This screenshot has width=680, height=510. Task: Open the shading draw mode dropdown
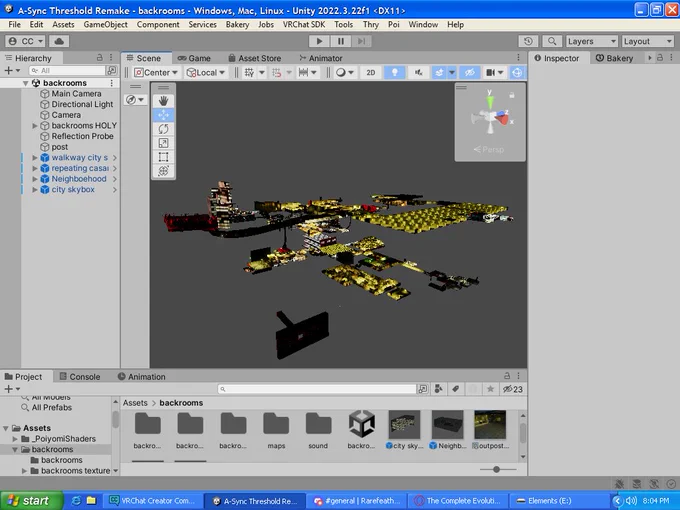tap(345, 72)
